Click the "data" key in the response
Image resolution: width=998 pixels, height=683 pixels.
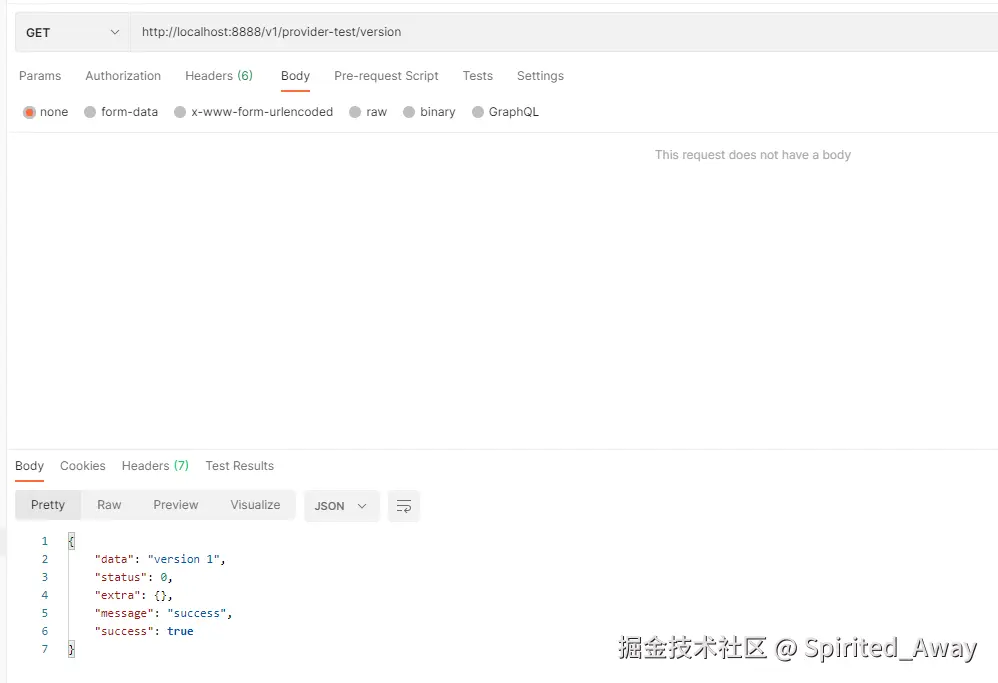(x=114, y=560)
